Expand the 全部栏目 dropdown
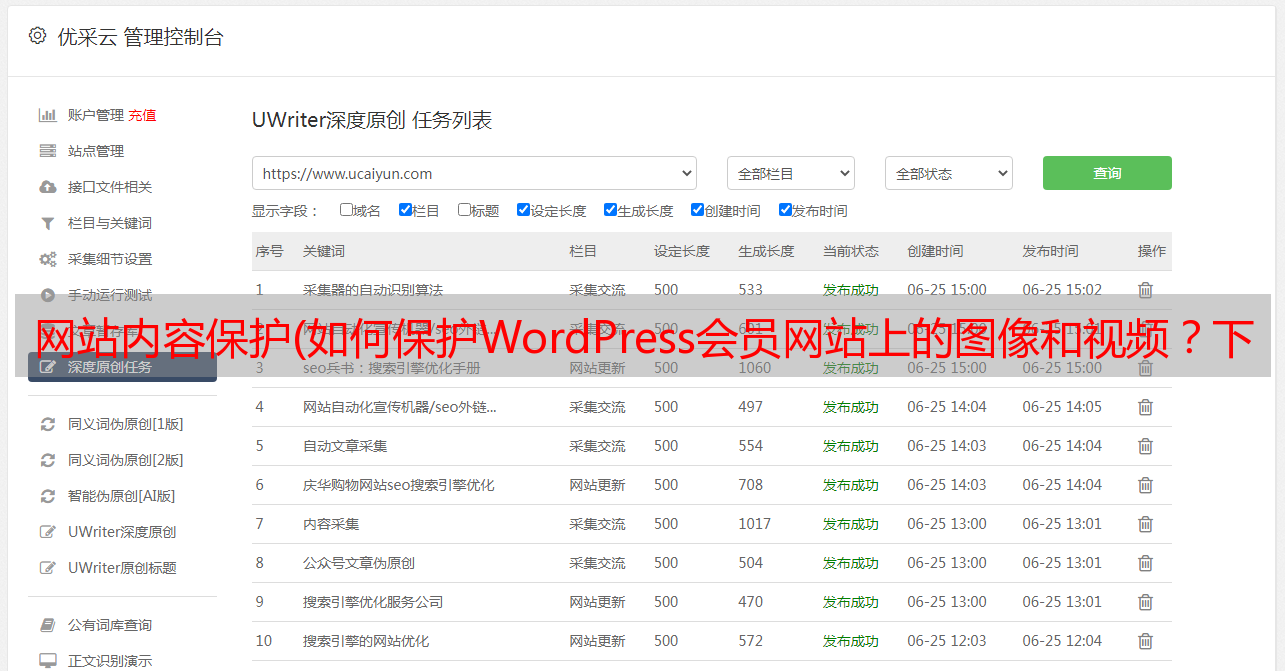The image size is (1285, 671). pyautogui.click(x=790, y=173)
